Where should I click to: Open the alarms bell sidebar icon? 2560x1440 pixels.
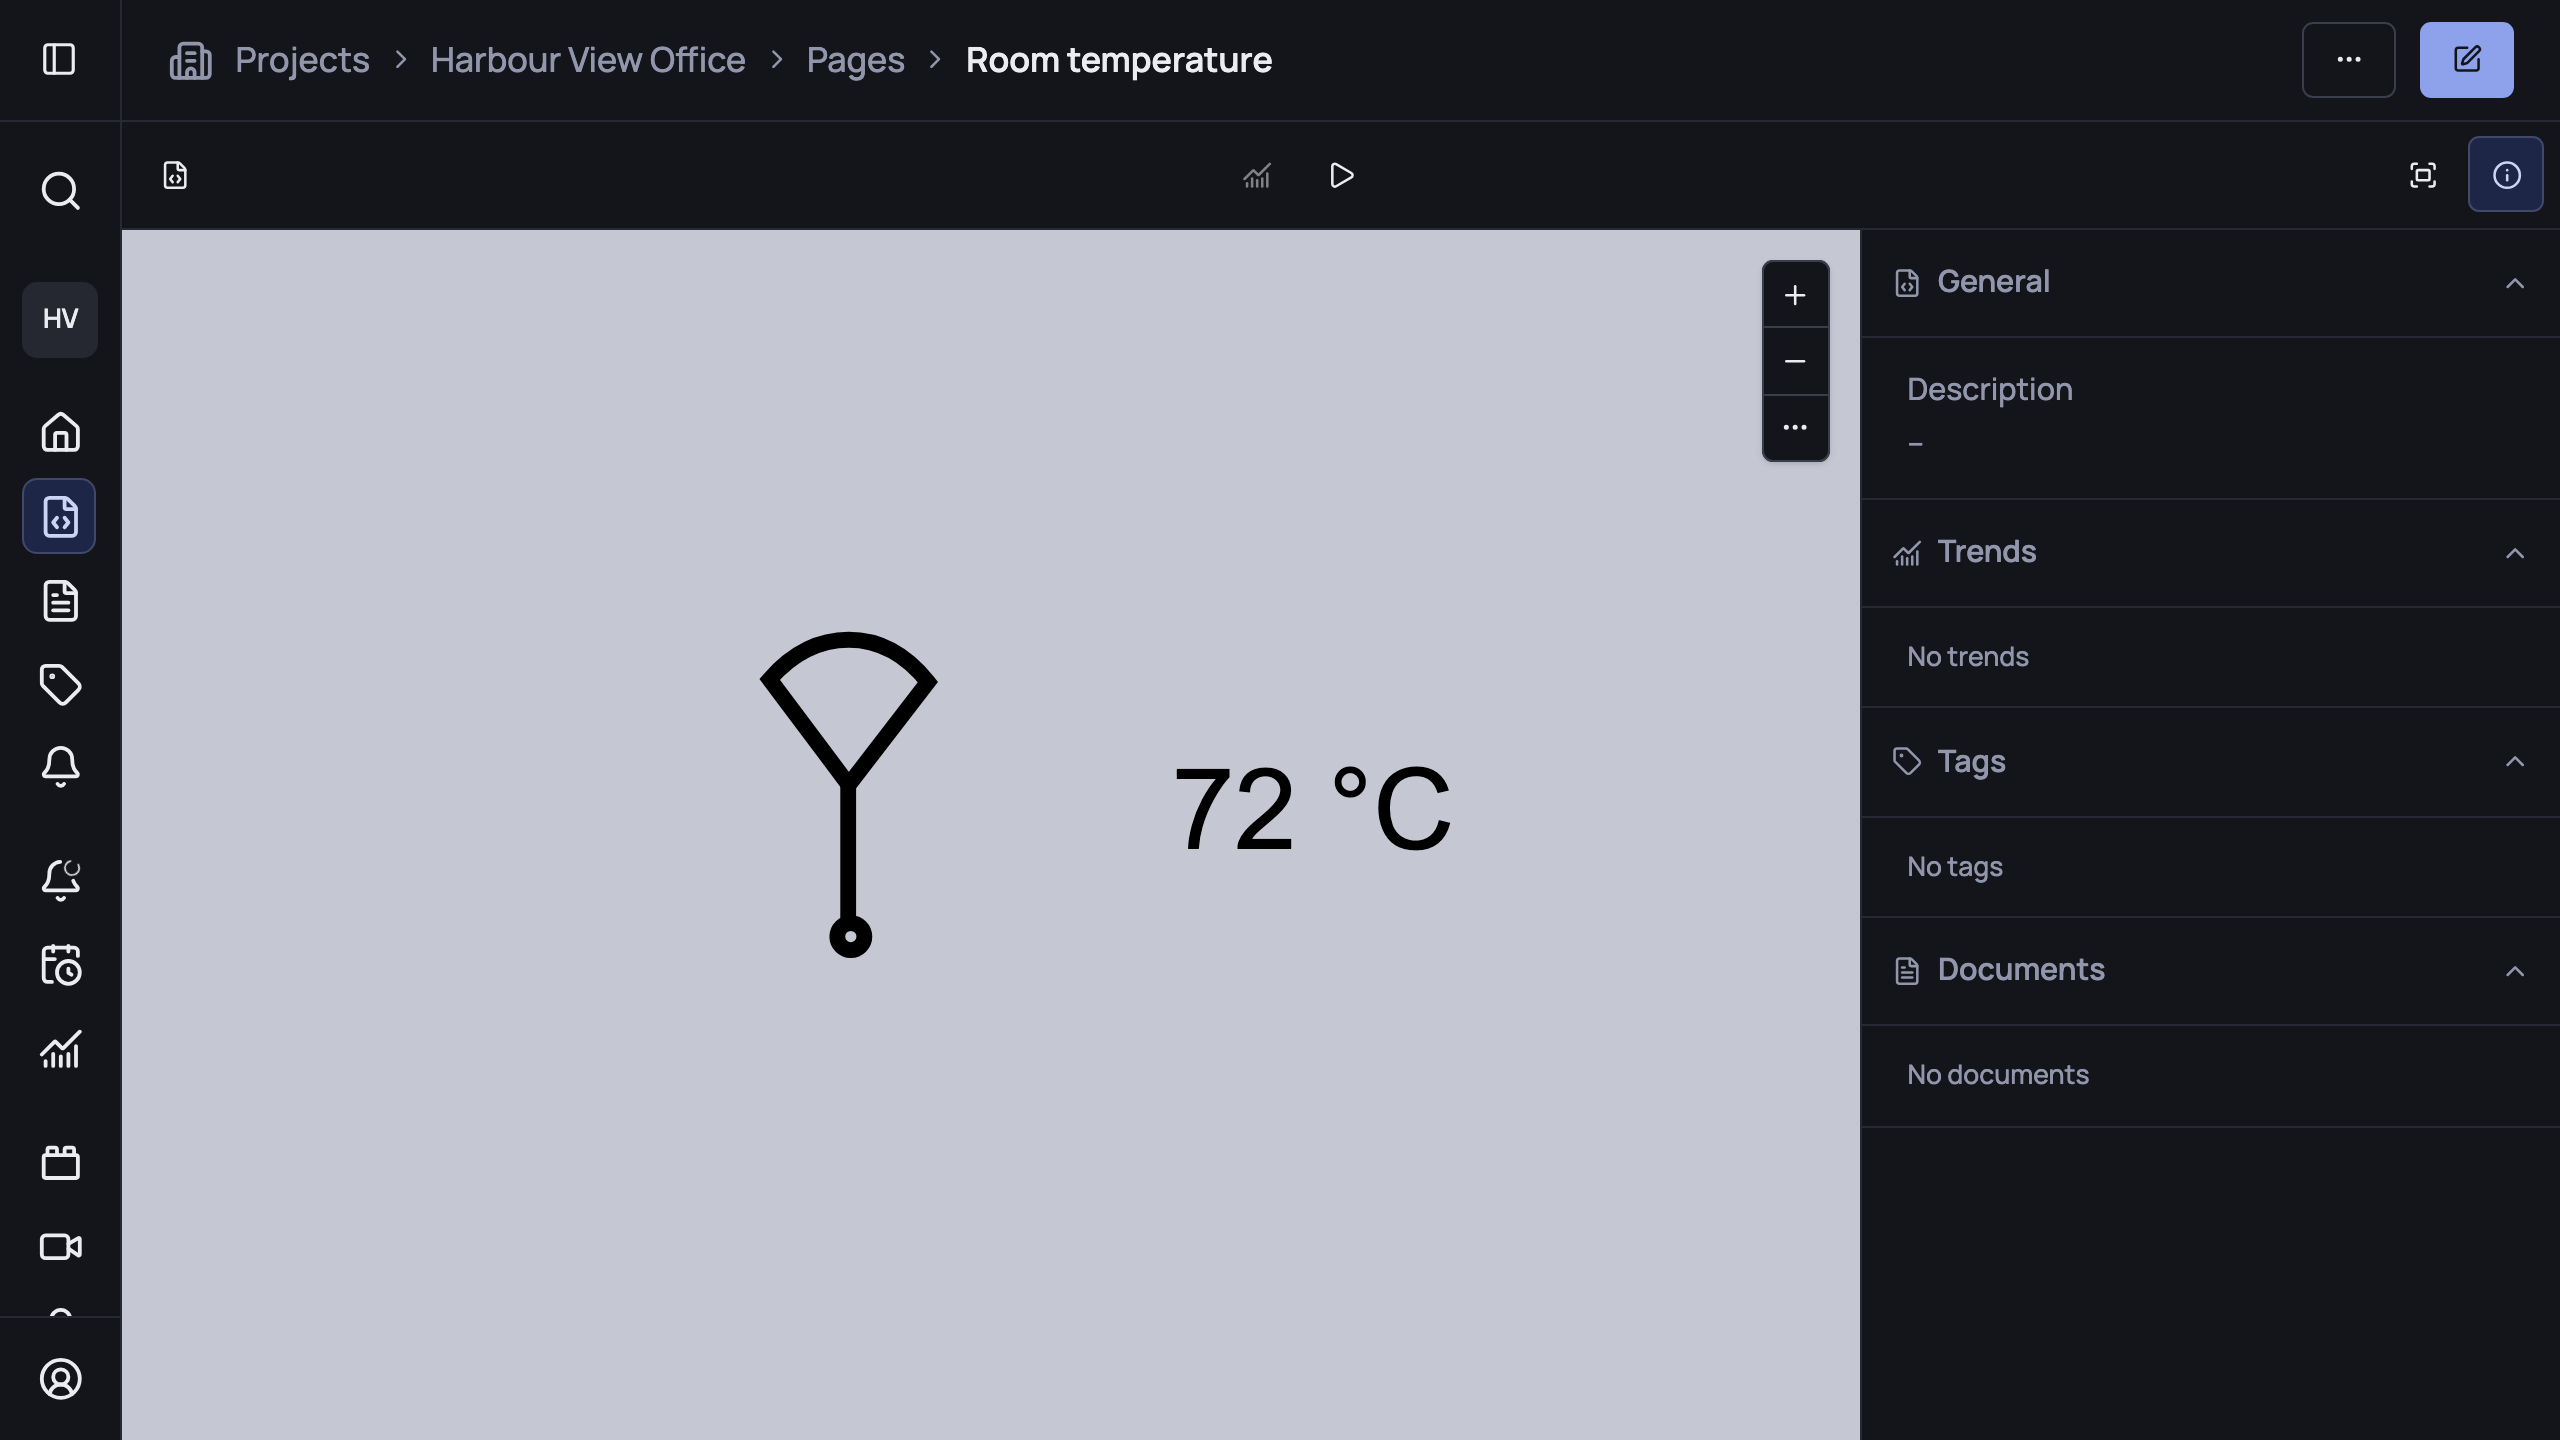click(x=60, y=768)
